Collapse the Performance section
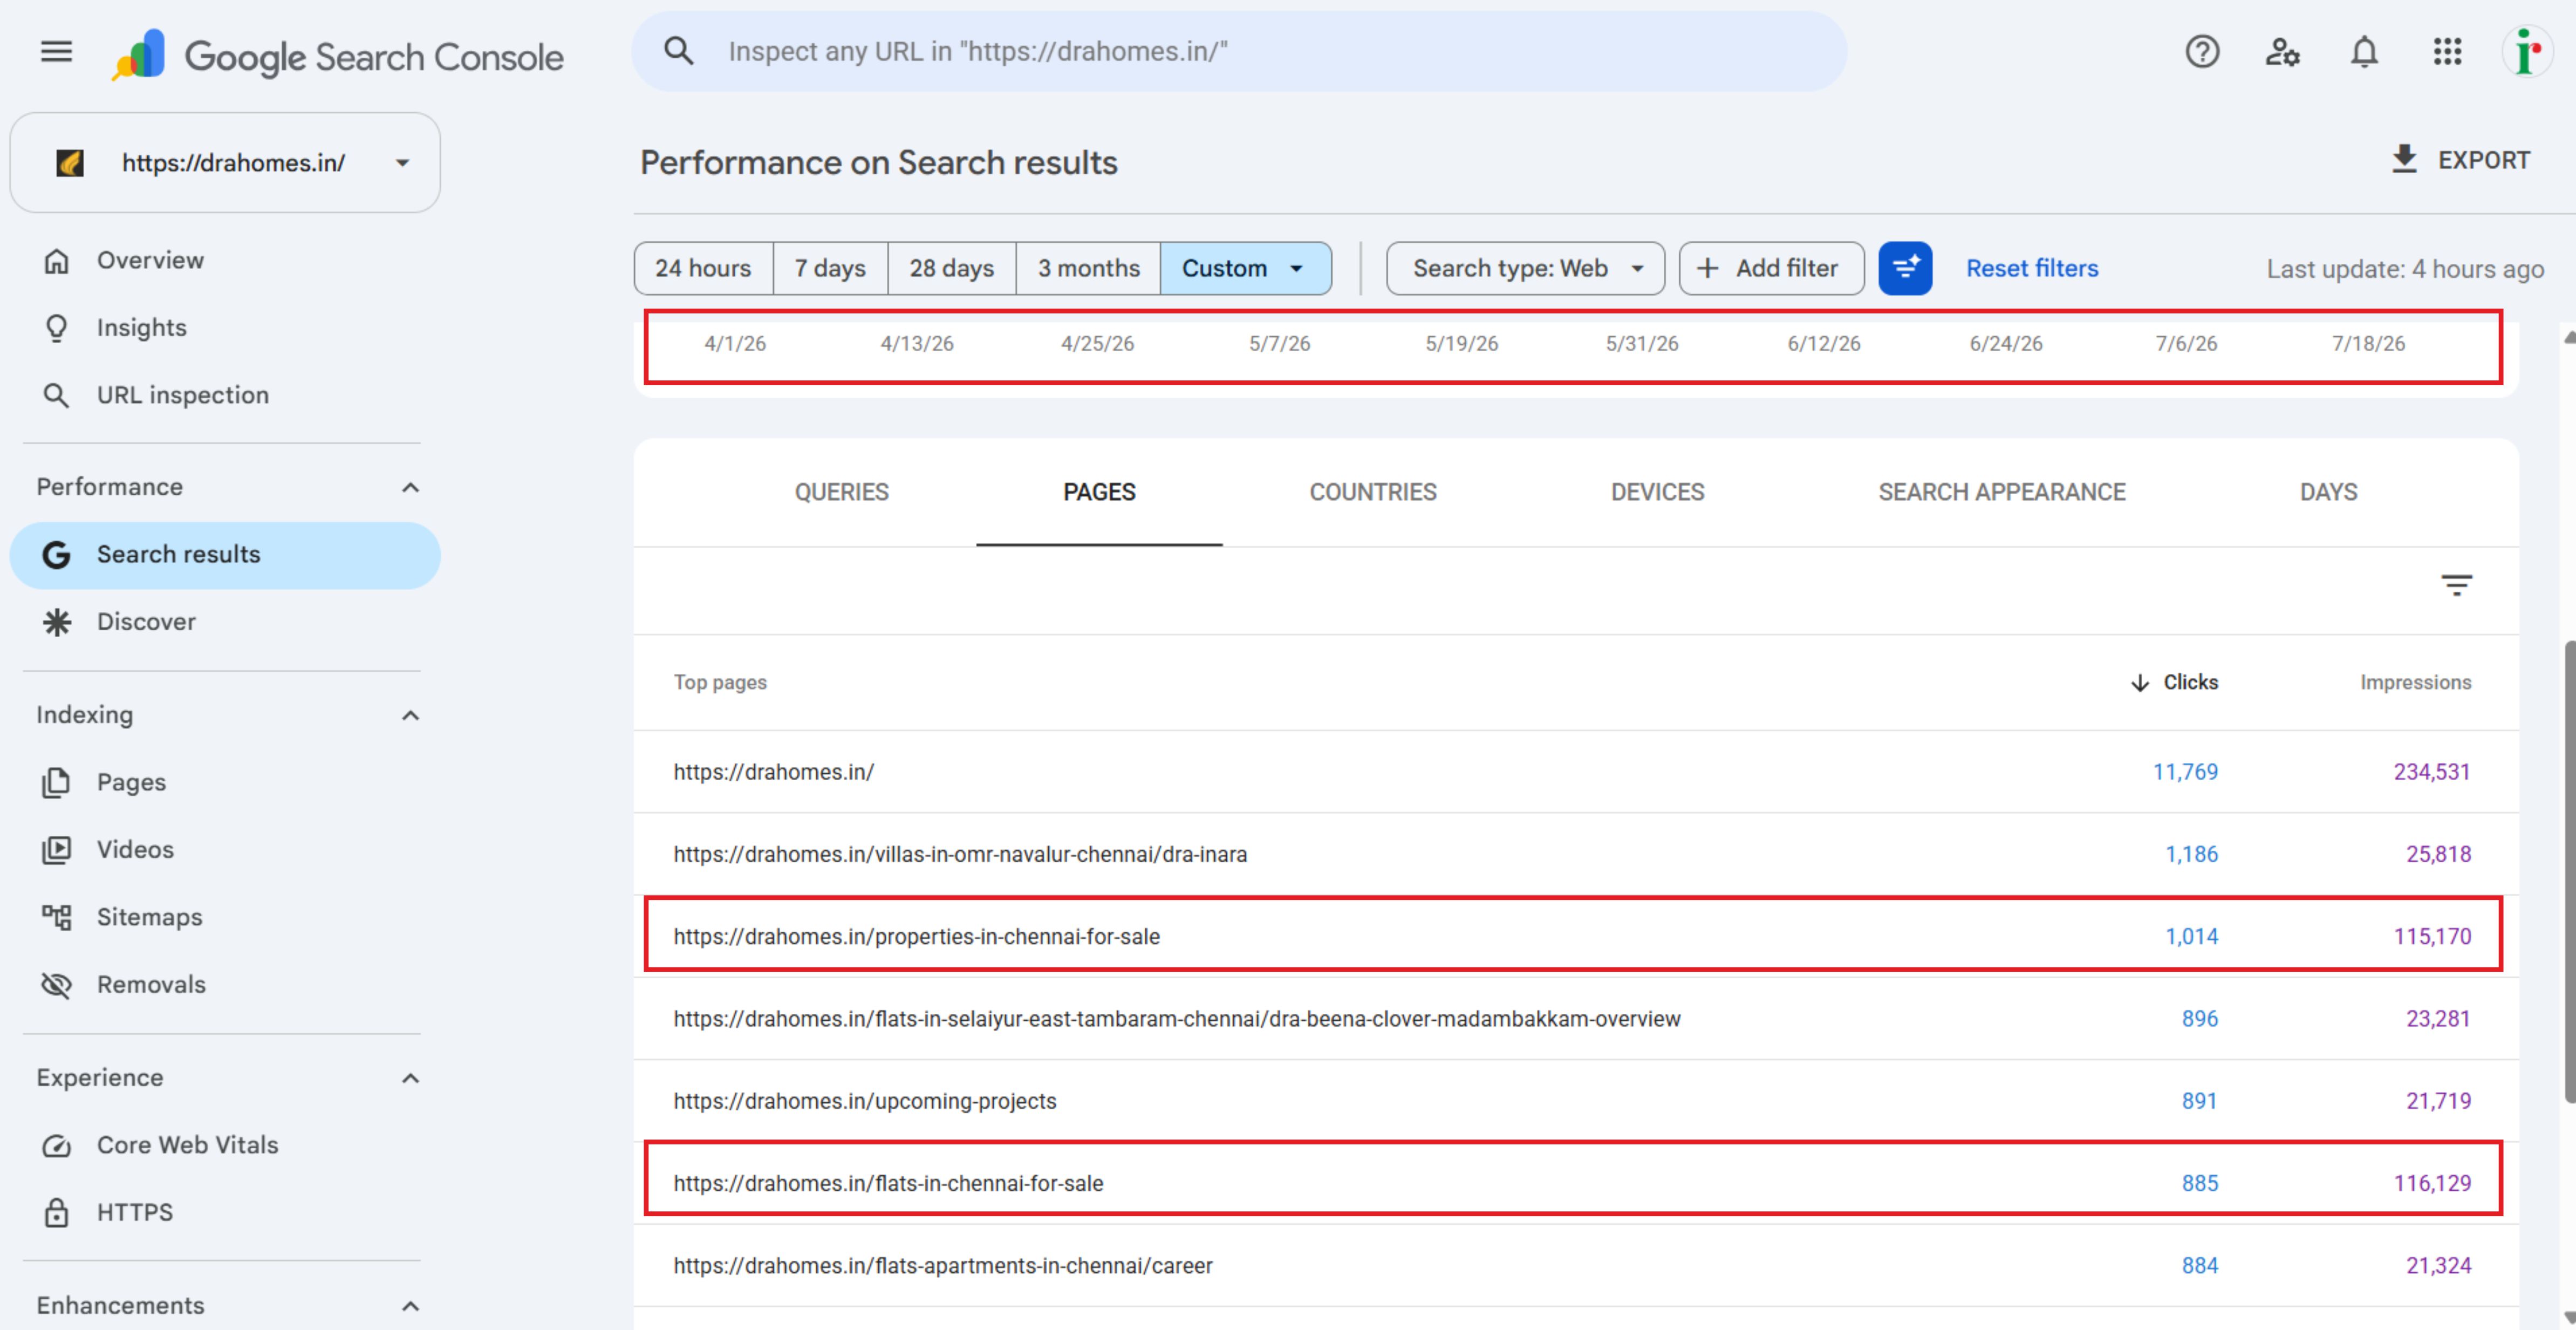This screenshot has width=2576, height=1330. (410, 488)
